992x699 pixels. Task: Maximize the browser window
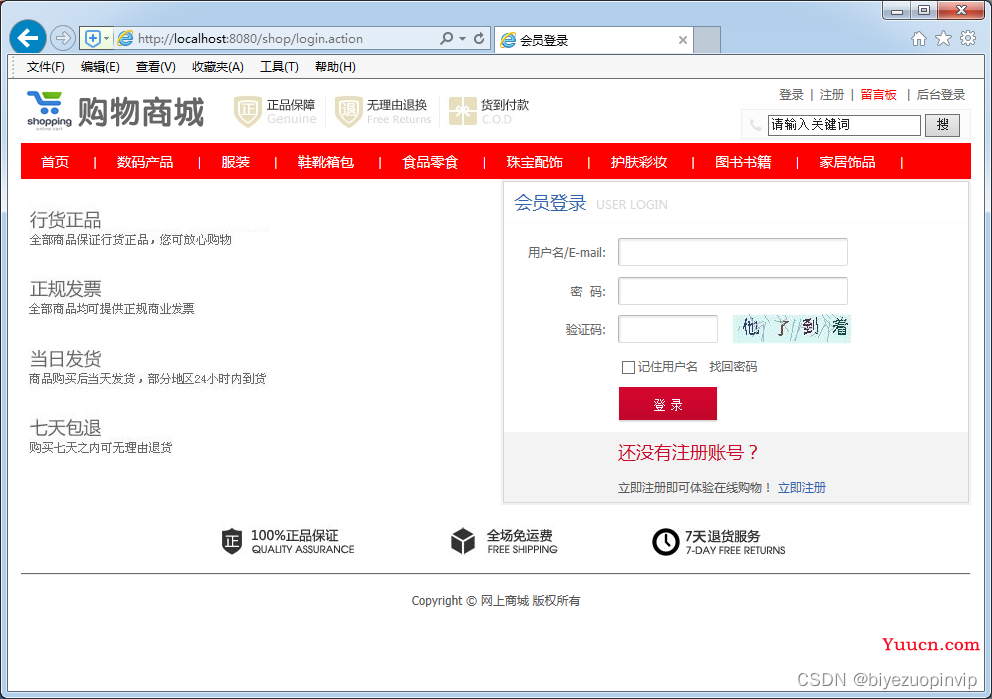click(924, 10)
